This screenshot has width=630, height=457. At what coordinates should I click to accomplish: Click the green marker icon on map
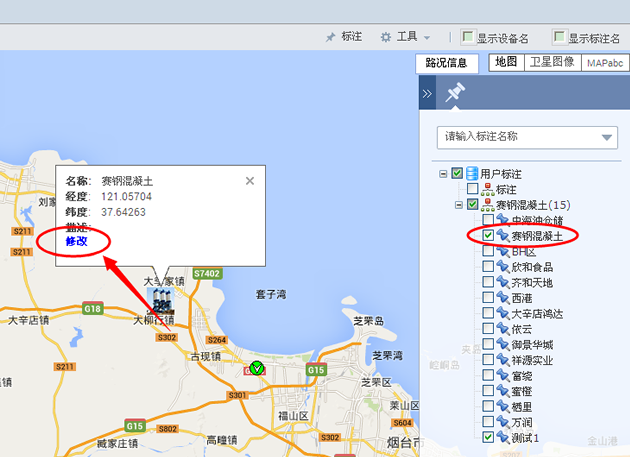coord(257,368)
